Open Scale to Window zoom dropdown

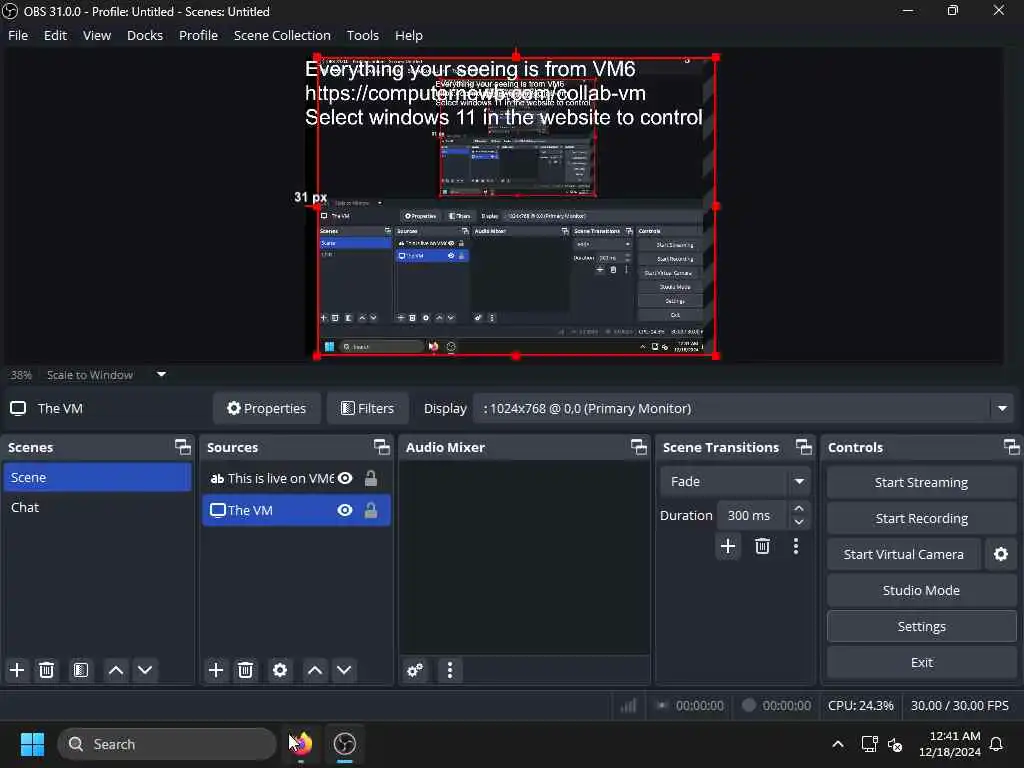coord(161,375)
